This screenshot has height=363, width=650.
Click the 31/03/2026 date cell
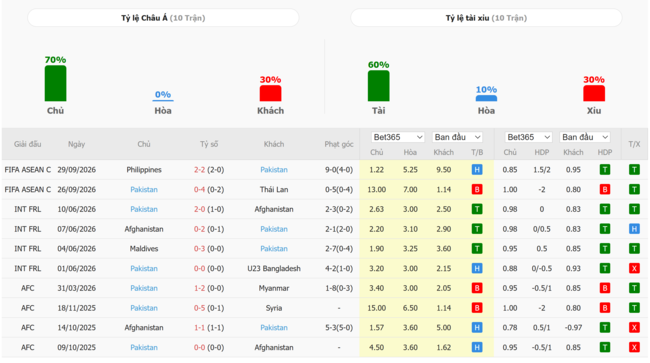(x=76, y=288)
